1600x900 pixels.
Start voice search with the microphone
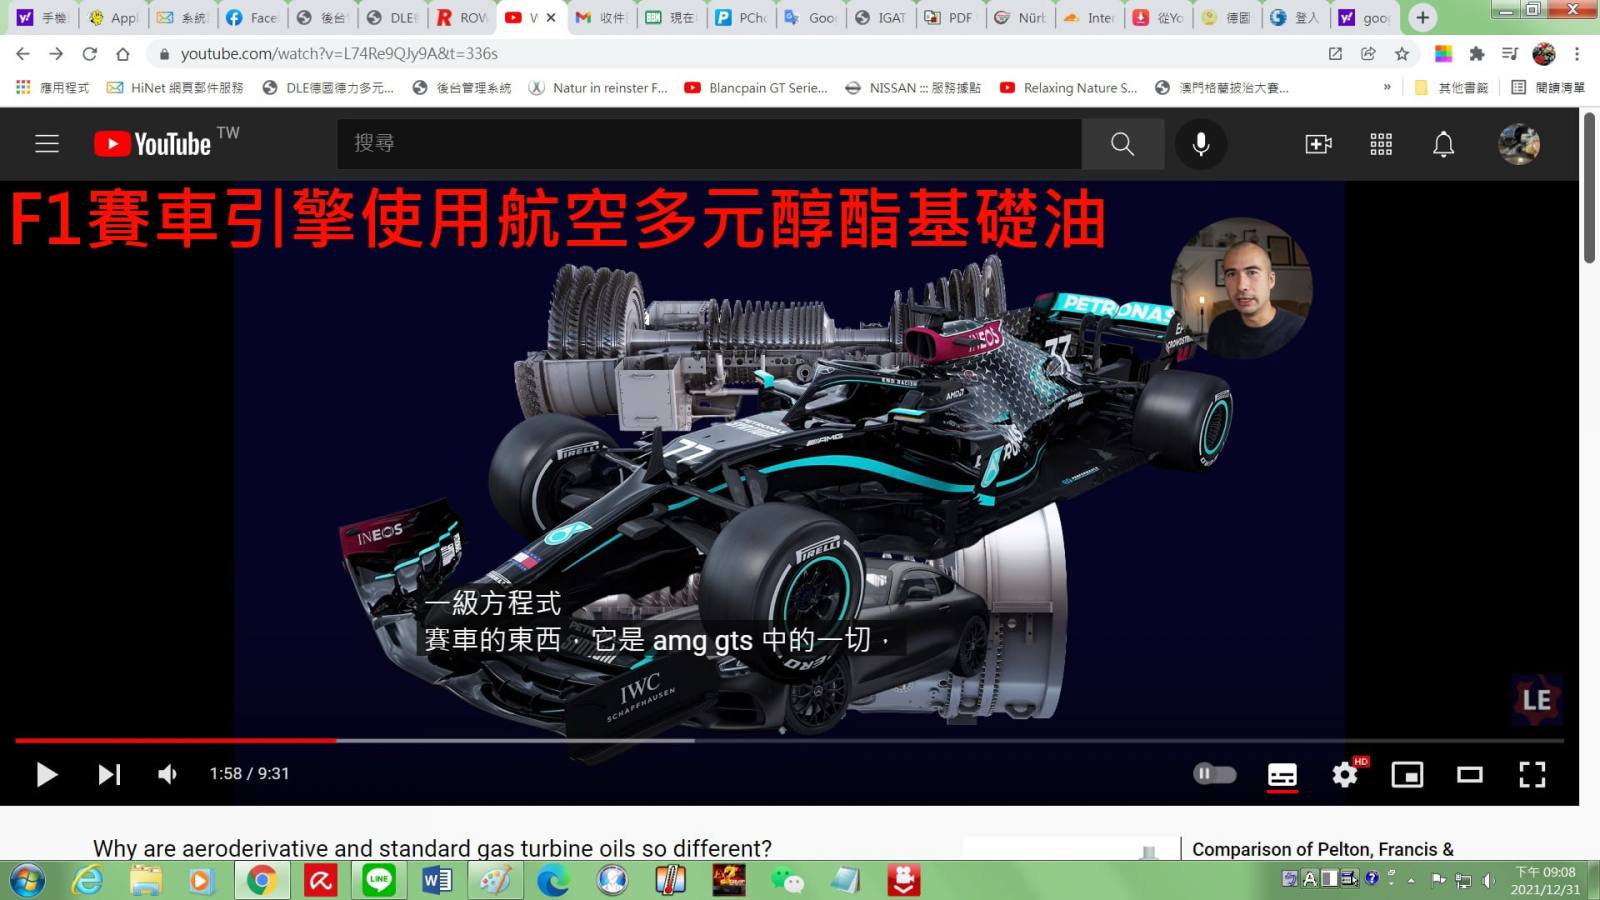click(1201, 144)
